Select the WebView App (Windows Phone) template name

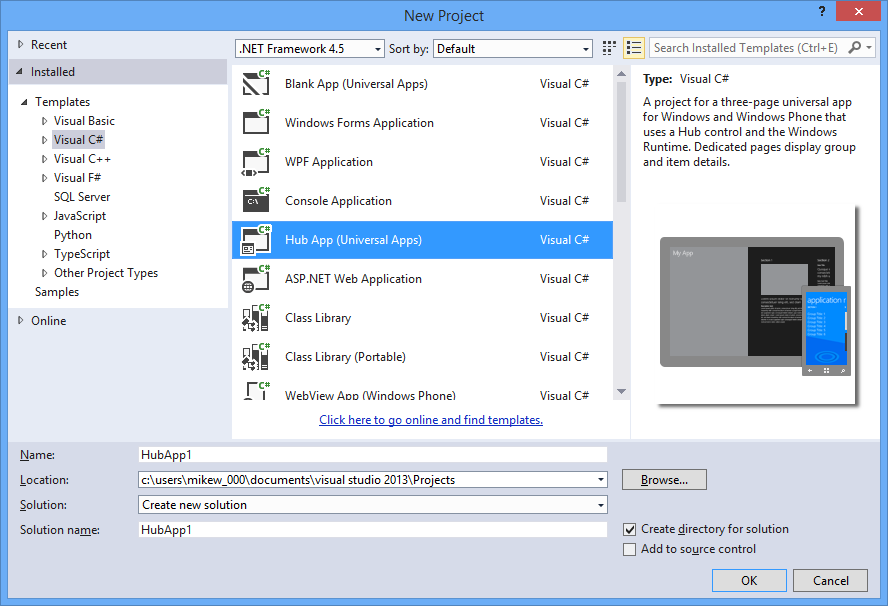tap(370, 395)
